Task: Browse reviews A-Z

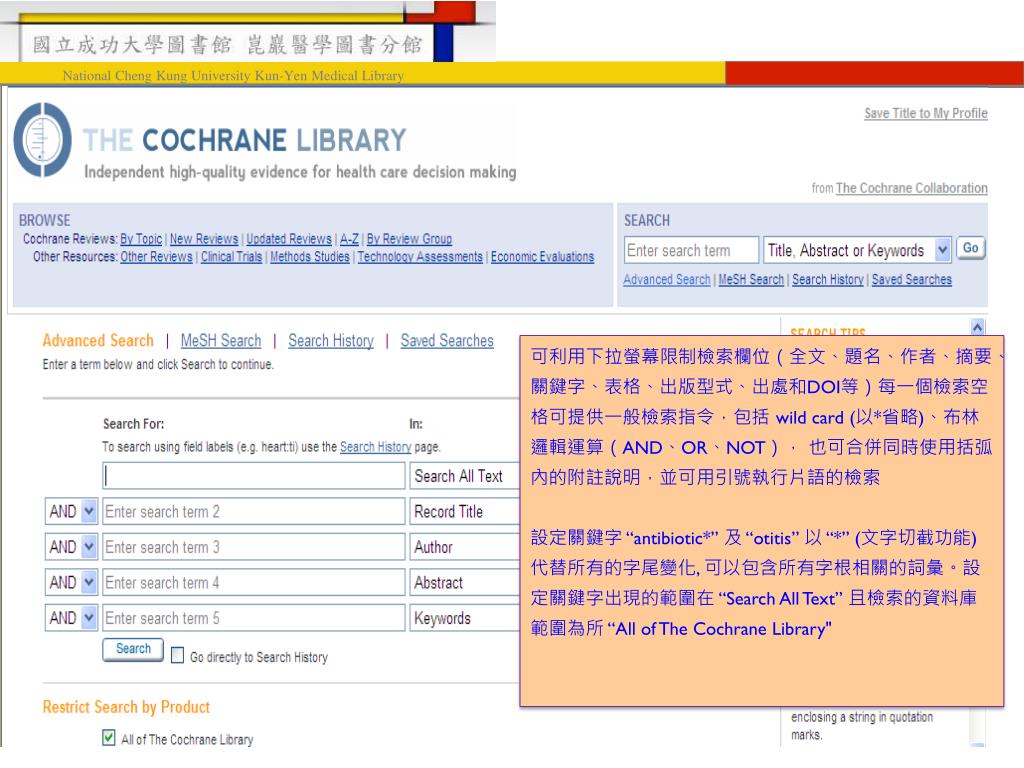Action: pyautogui.click(x=349, y=239)
